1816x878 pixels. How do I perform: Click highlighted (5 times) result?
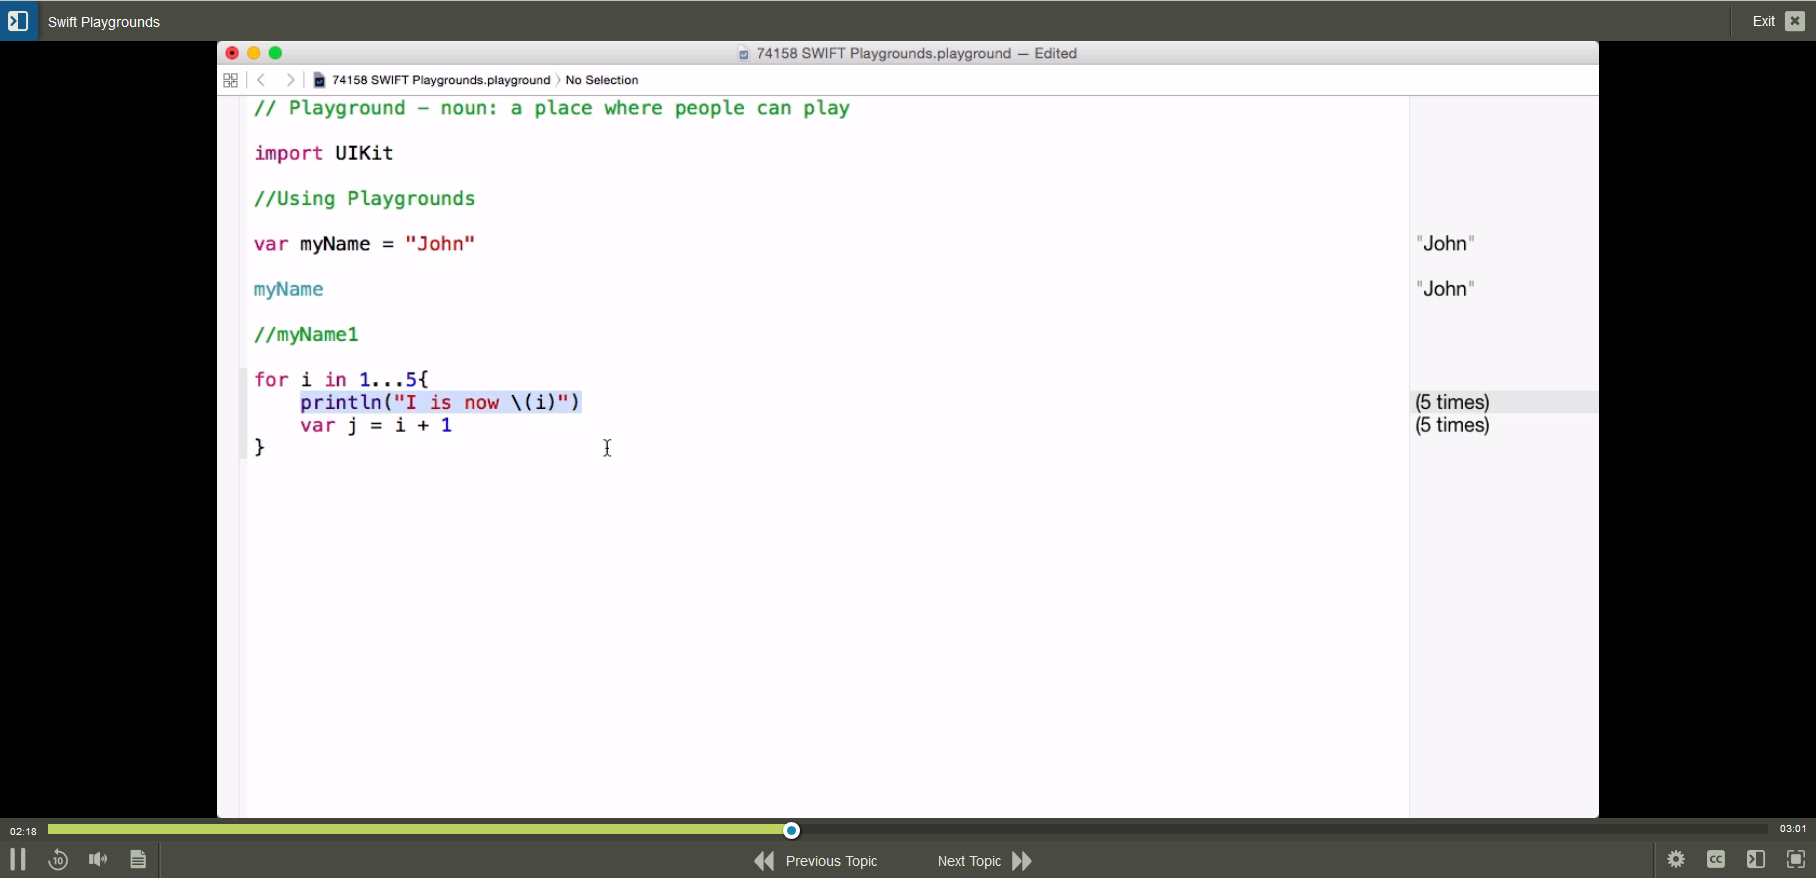[1453, 402]
